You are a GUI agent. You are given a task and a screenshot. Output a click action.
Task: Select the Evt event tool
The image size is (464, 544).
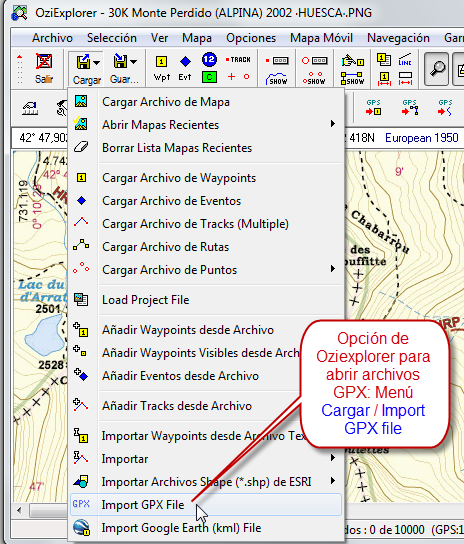click(x=185, y=69)
